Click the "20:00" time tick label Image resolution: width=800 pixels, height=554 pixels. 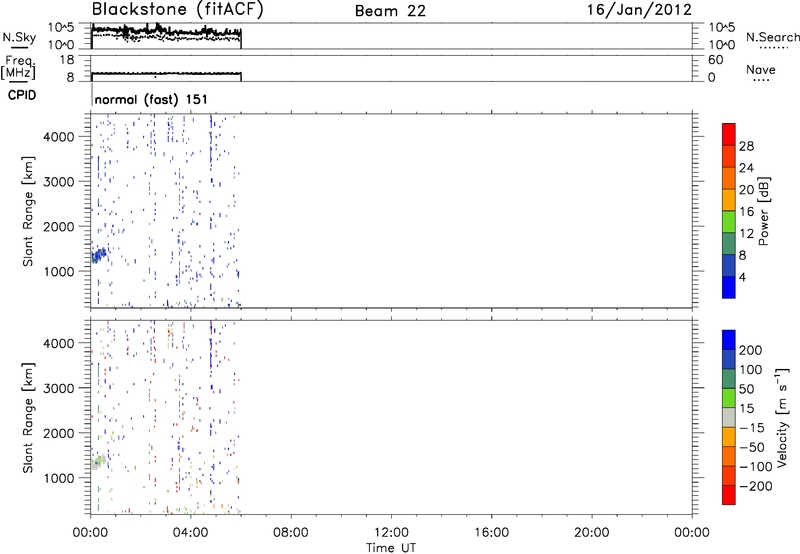[591, 533]
